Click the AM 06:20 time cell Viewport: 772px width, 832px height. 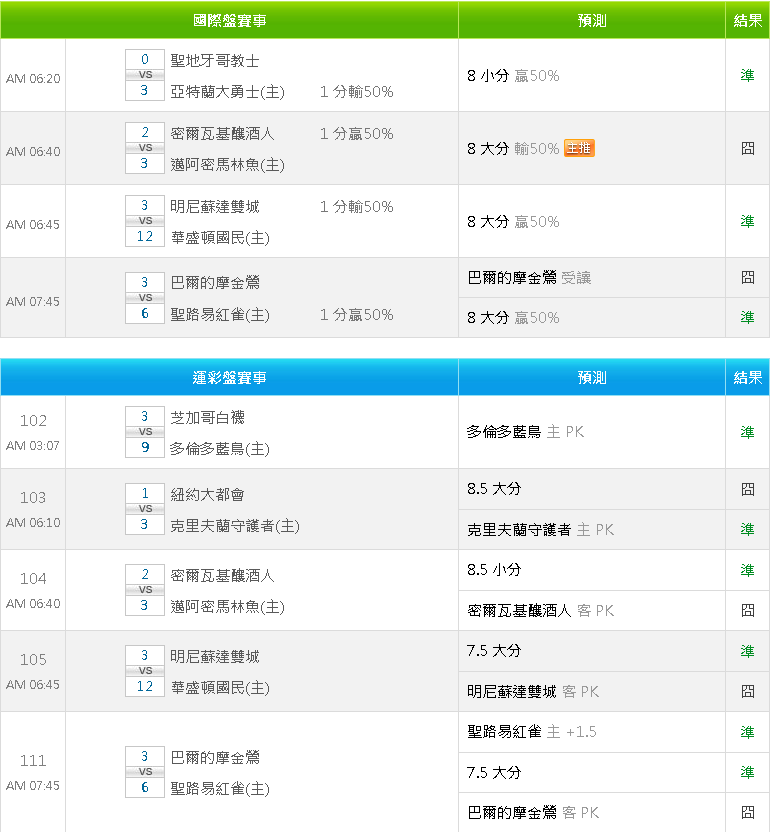pyautogui.click(x=33, y=79)
